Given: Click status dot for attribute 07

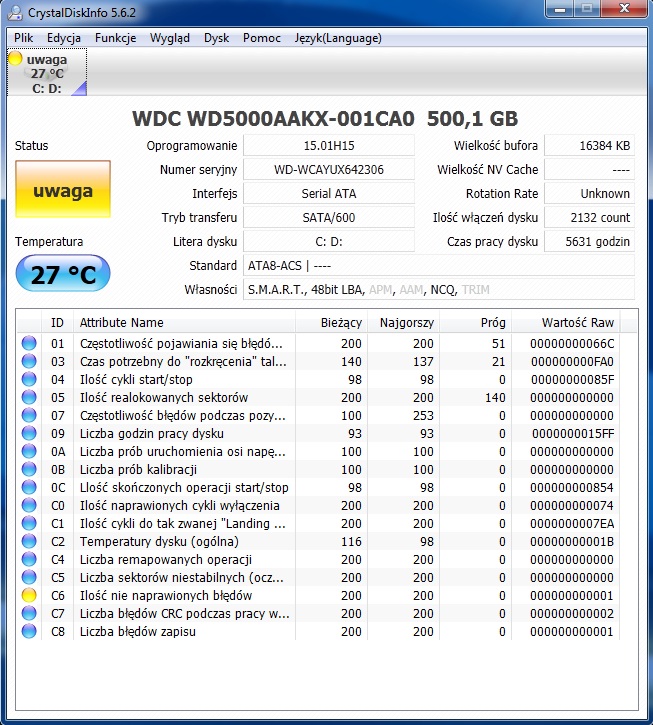Looking at the screenshot, I should 29,415.
